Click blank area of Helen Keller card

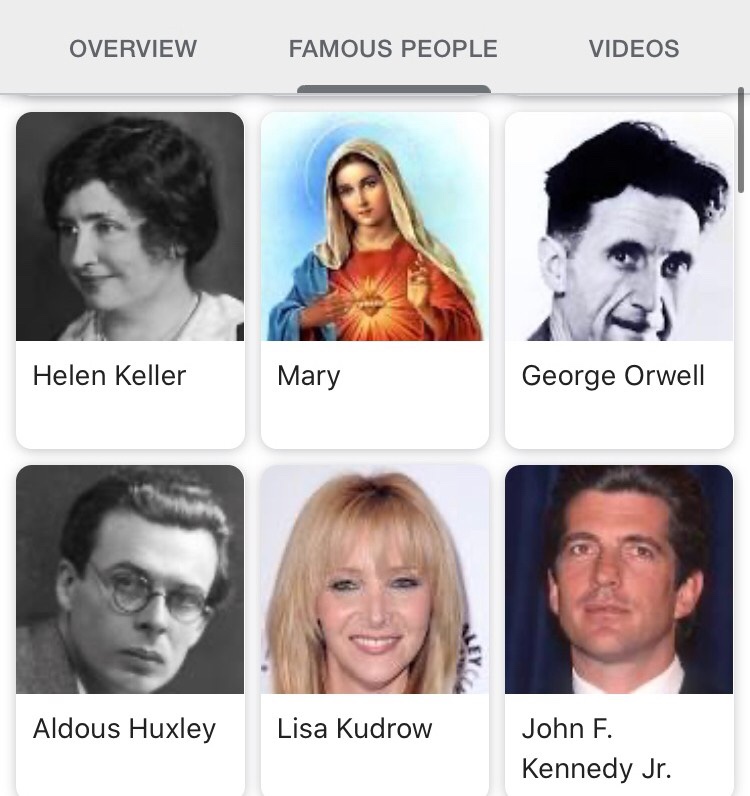point(130,419)
